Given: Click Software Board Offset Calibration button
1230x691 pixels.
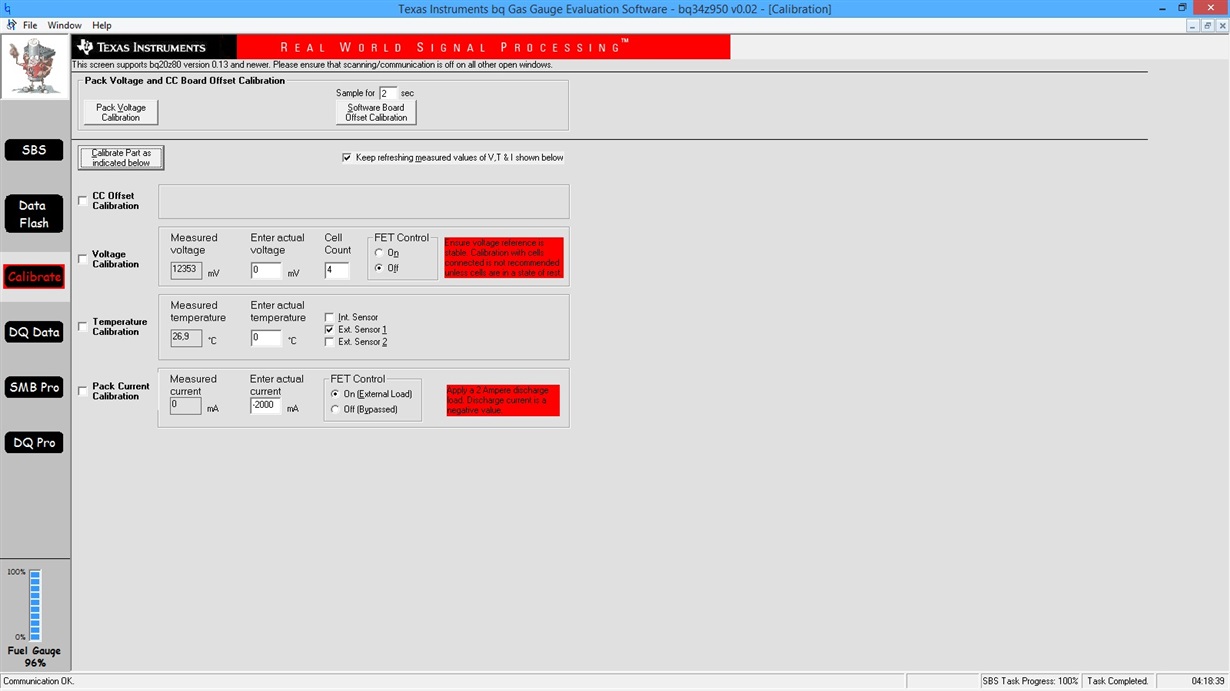Looking at the screenshot, I should pyautogui.click(x=376, y=112).
